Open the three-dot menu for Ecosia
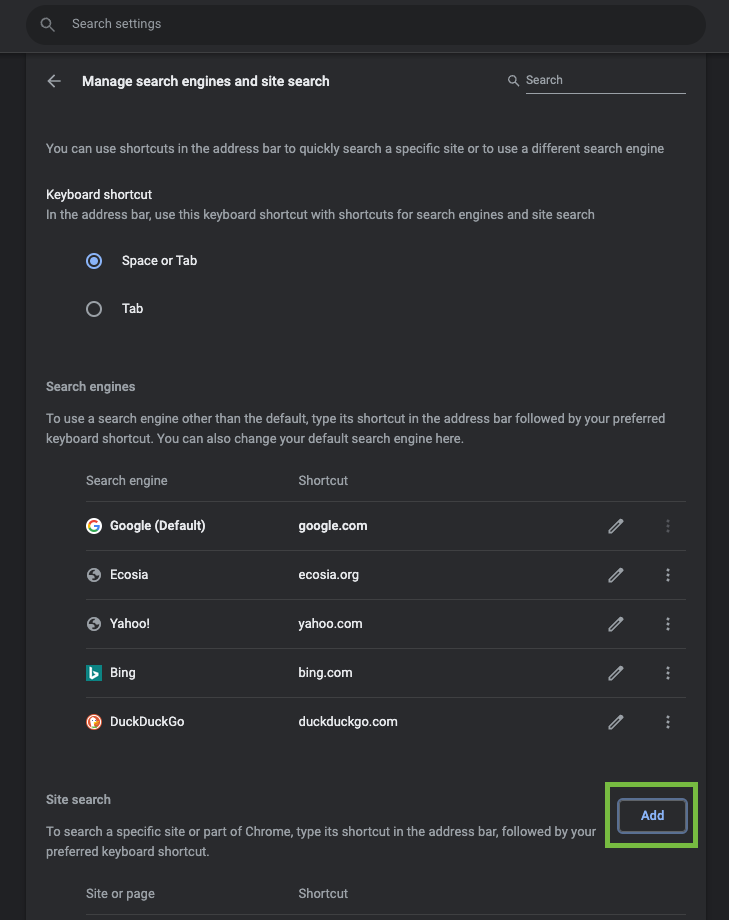 coord(668,574)
